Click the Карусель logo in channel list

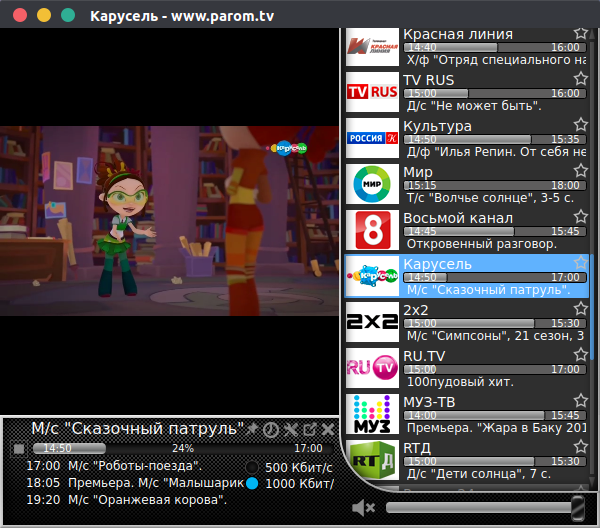[x=372, y=276]
